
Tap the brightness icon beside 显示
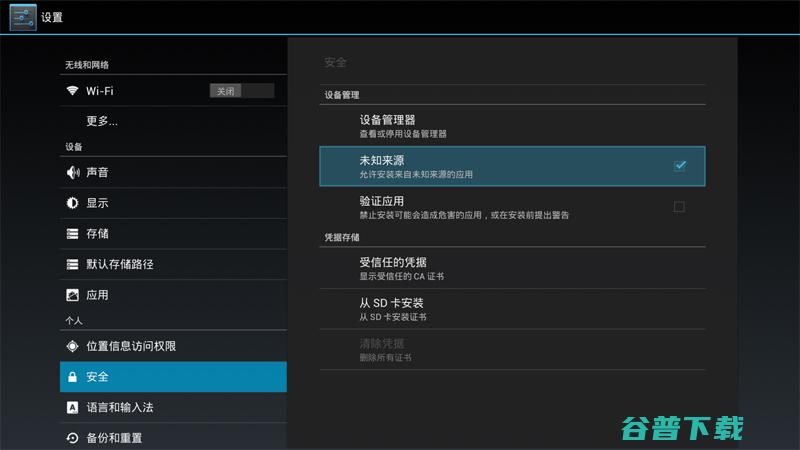[72, 203]
